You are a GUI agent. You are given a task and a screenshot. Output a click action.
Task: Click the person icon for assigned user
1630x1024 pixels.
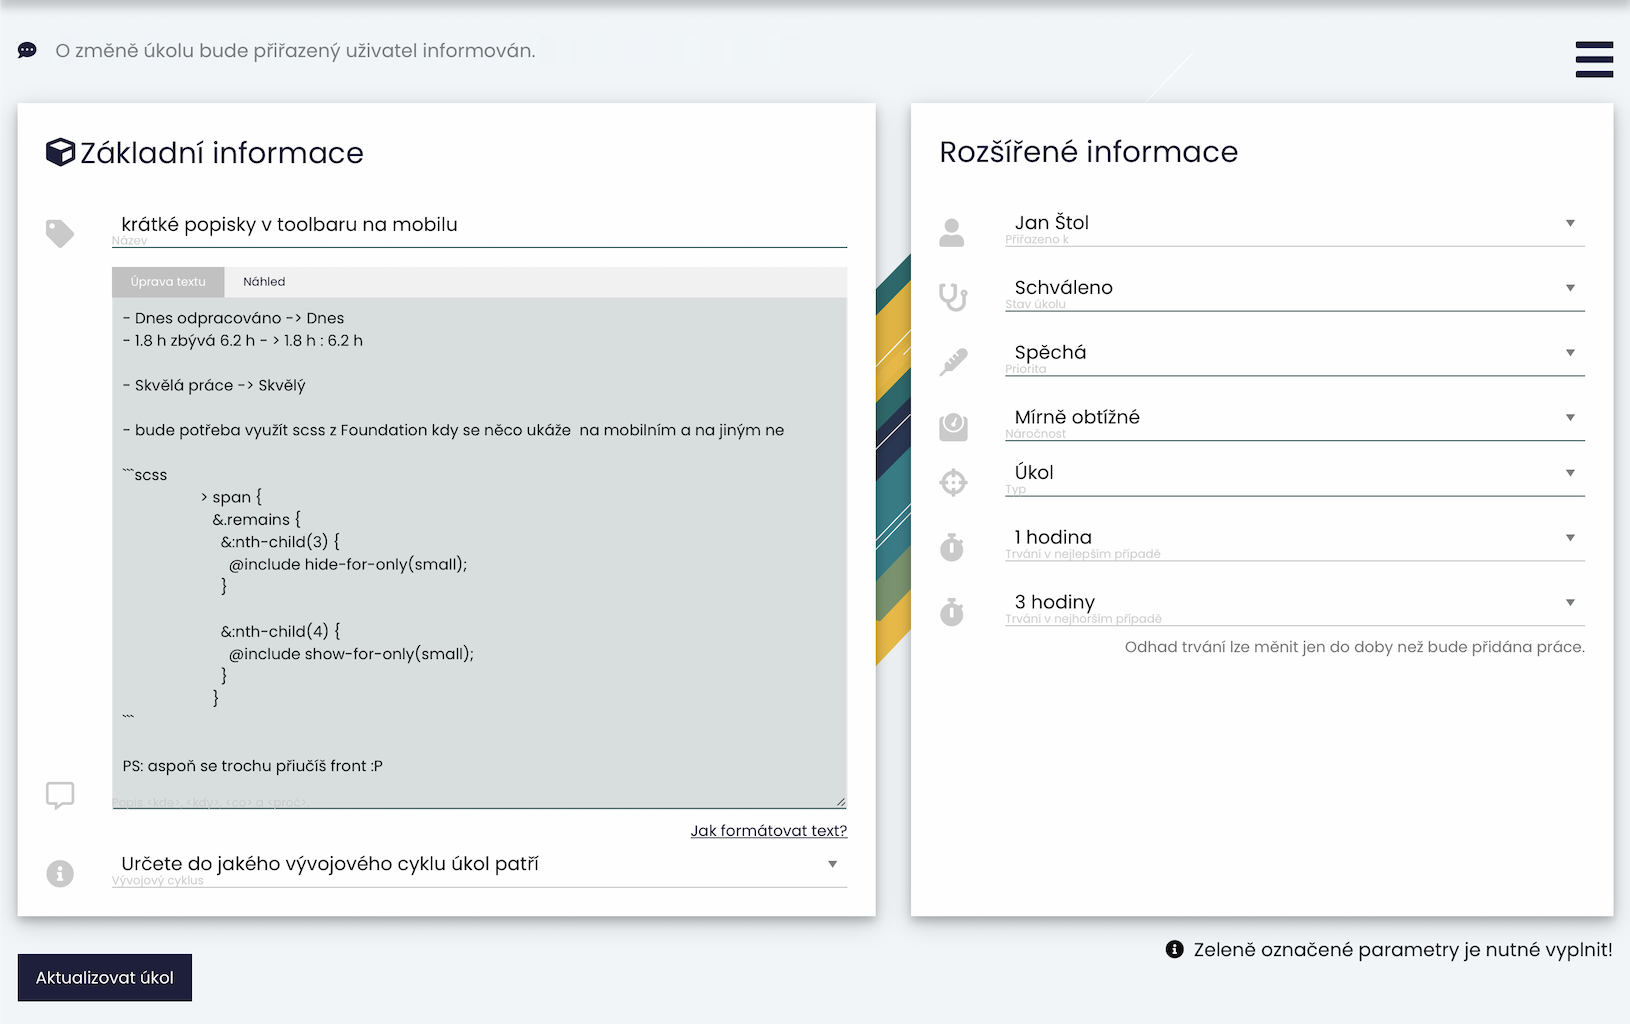tap(952, 233)
